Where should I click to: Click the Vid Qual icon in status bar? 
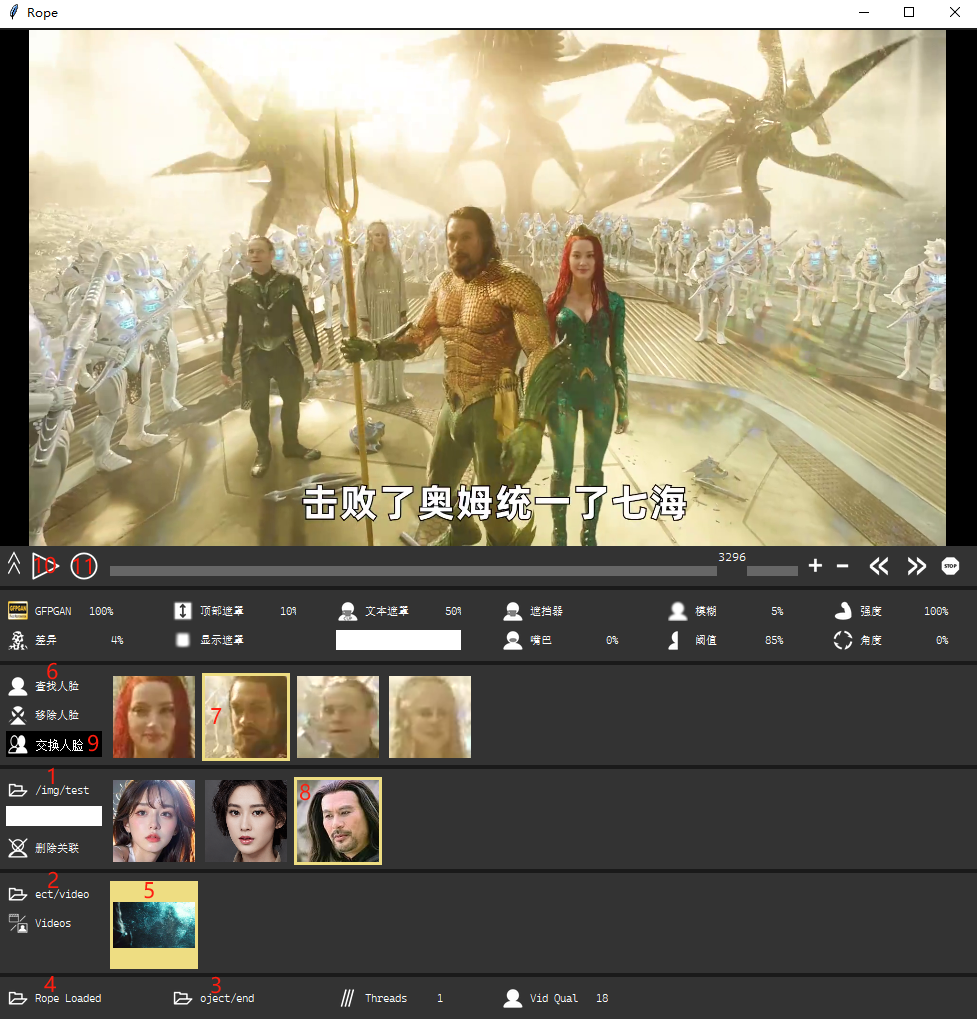pos(513,997)
